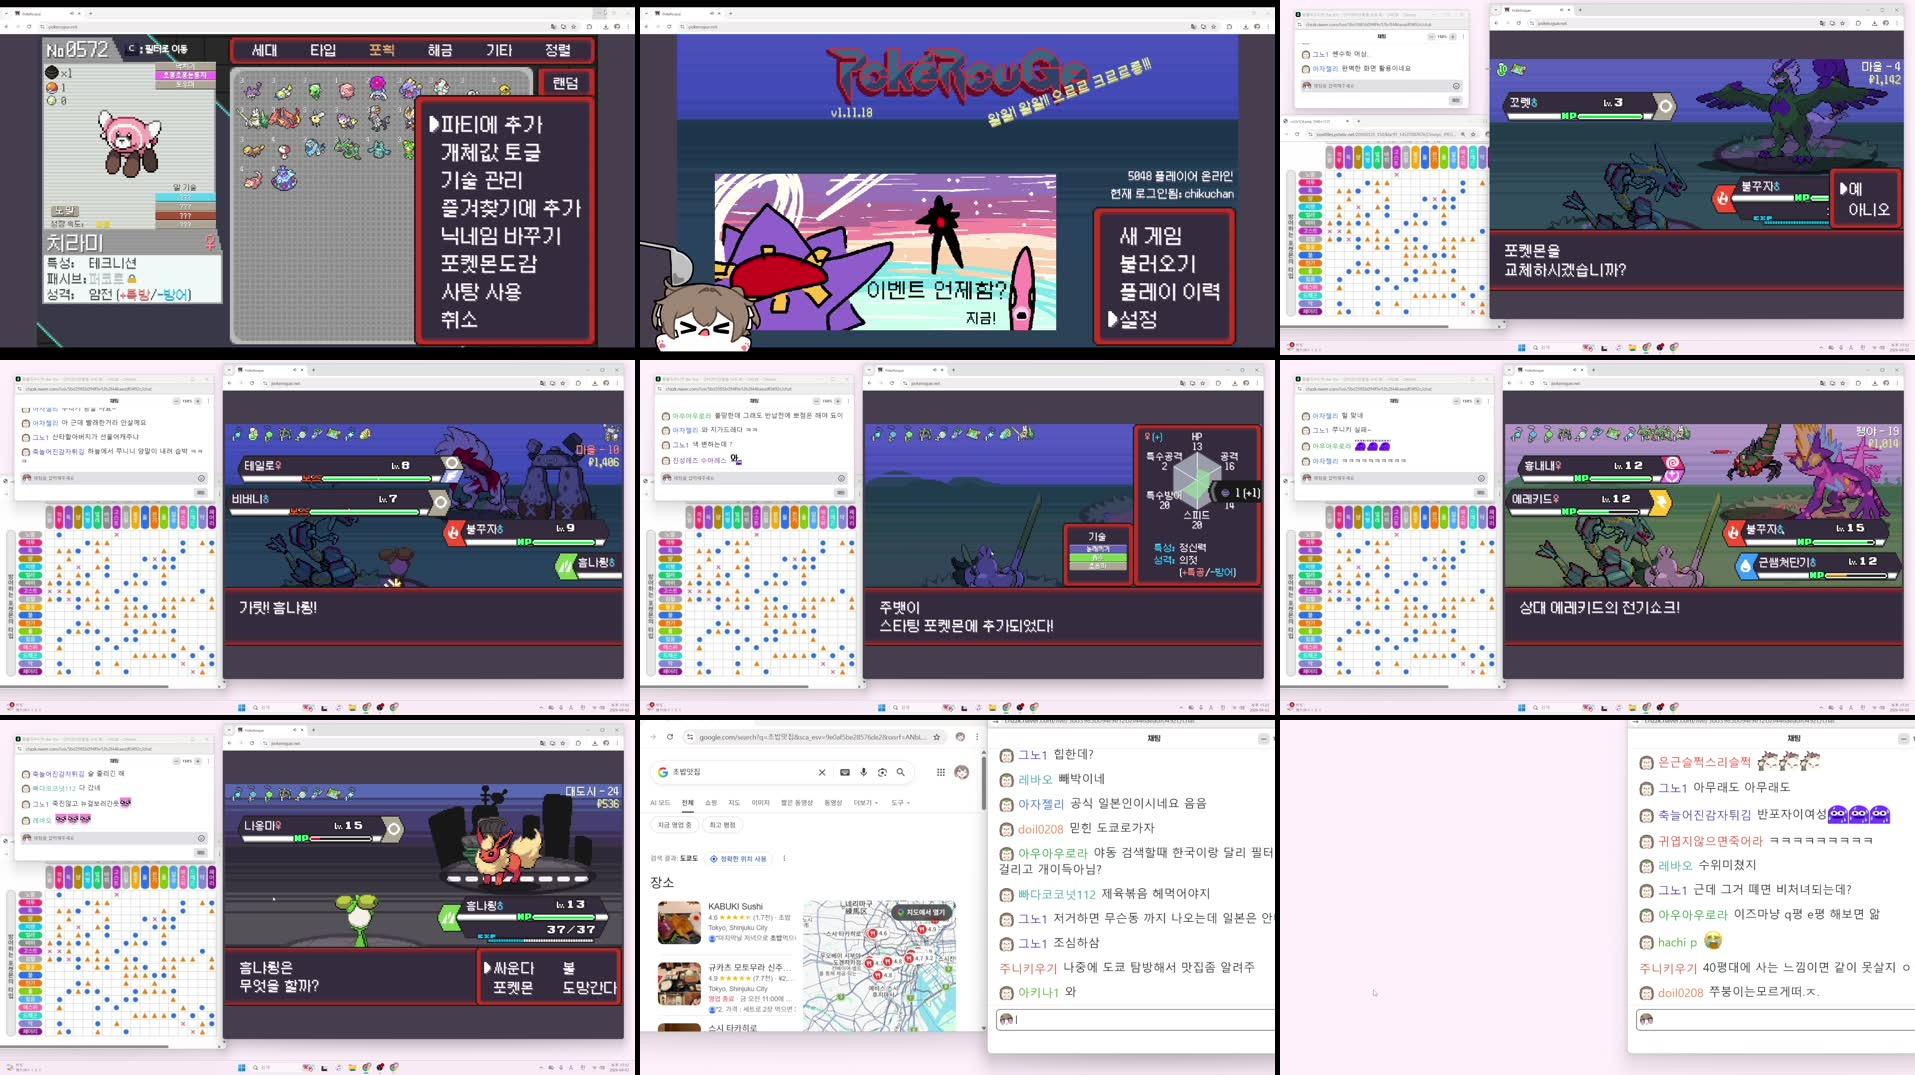Screen dimensions: 1915x1075
Task: Select the green blob Pokémon icon in the starter grid
Action: 315,90
